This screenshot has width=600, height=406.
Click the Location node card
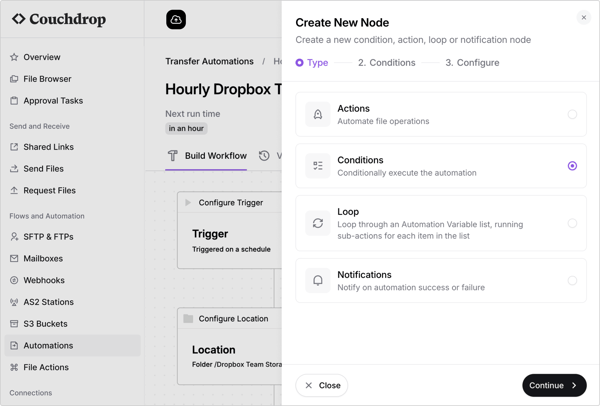(230, 346)
